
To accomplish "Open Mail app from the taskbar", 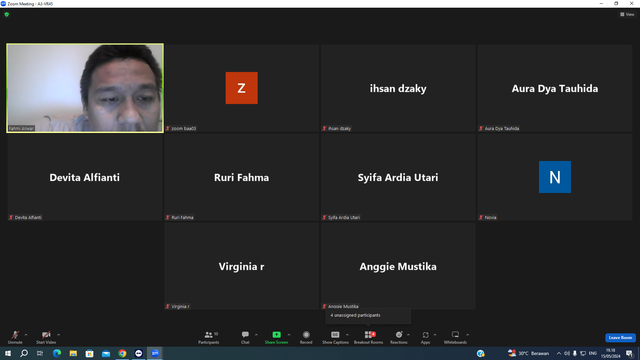I will coord(106,353).
